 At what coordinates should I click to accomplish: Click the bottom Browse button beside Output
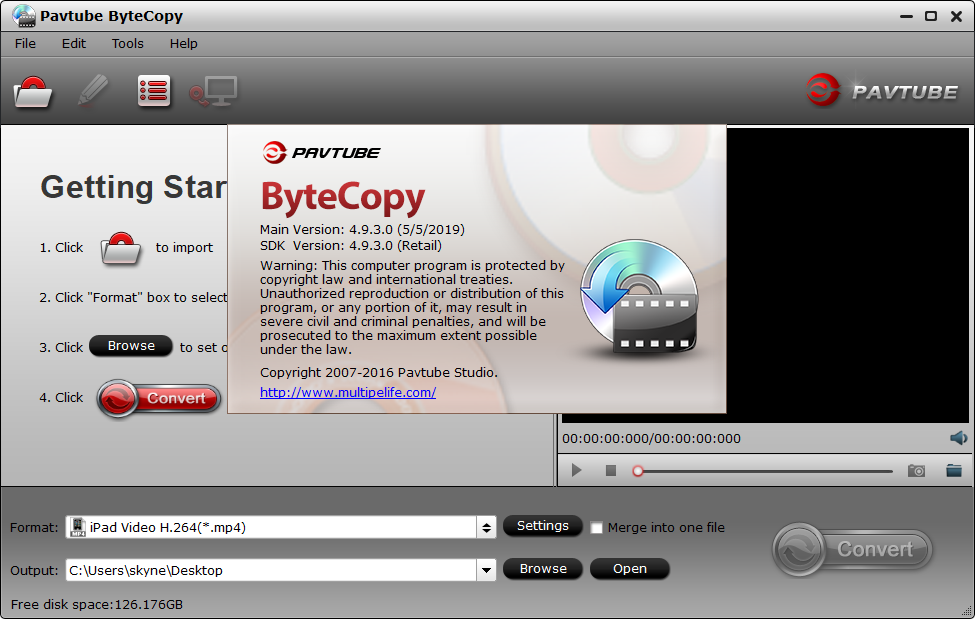pyautogui.click(x=542, y=569)
